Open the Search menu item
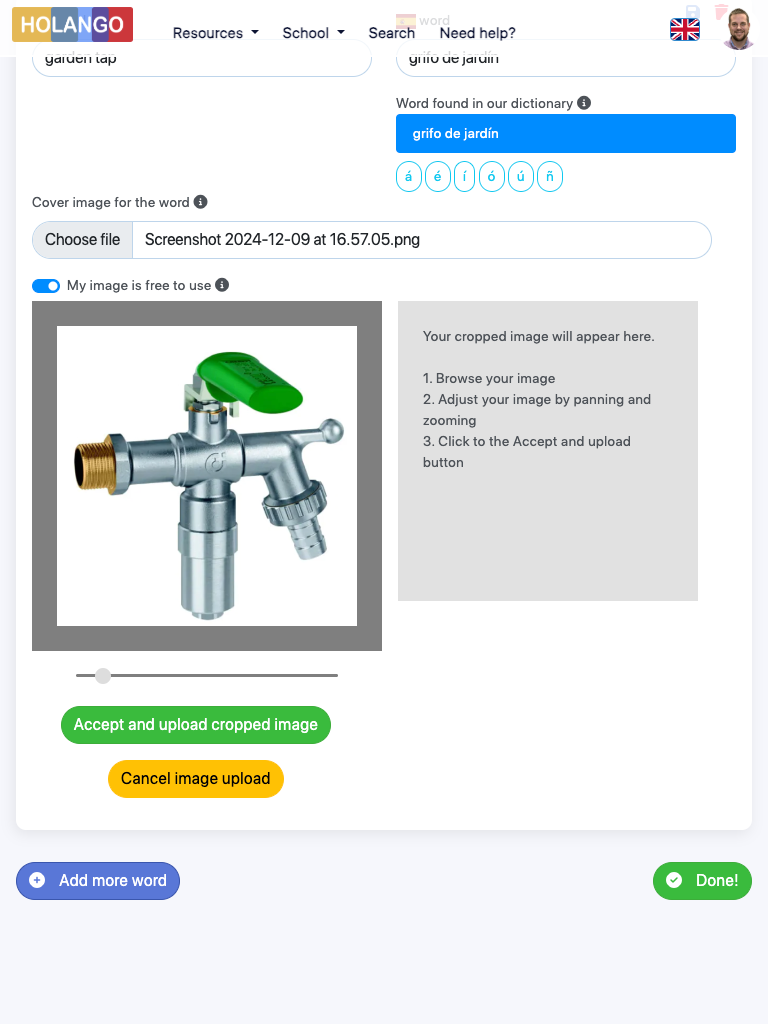Viewport: 768px width, 1024px height. [392, 33]
